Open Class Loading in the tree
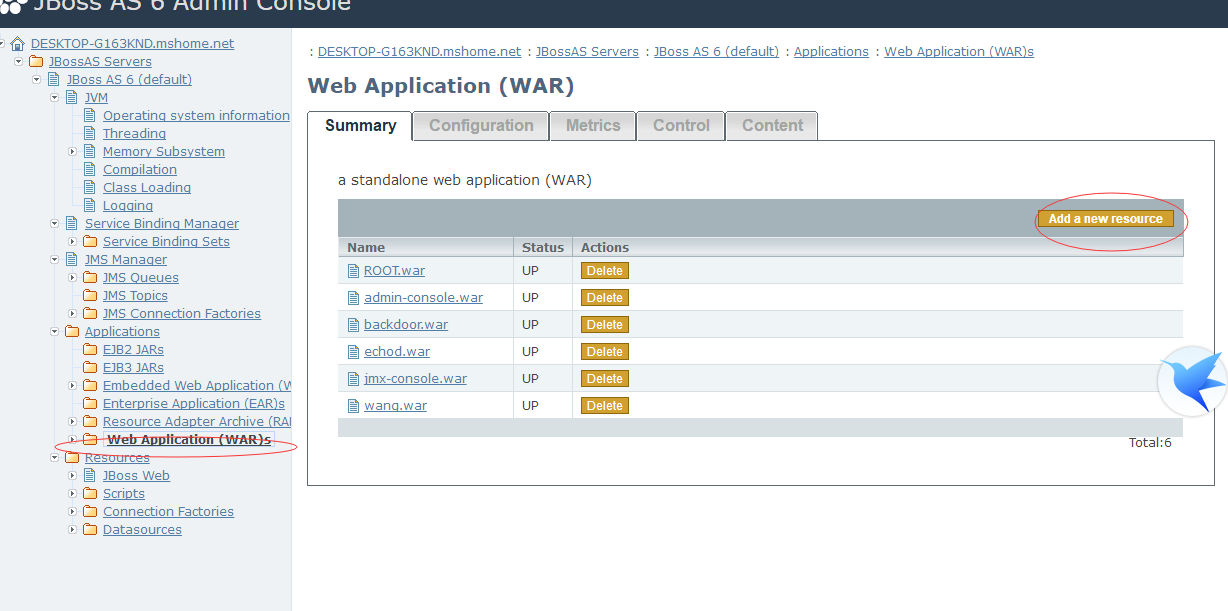The height and width of the screenshot is (611, 1228). point(147,188)
